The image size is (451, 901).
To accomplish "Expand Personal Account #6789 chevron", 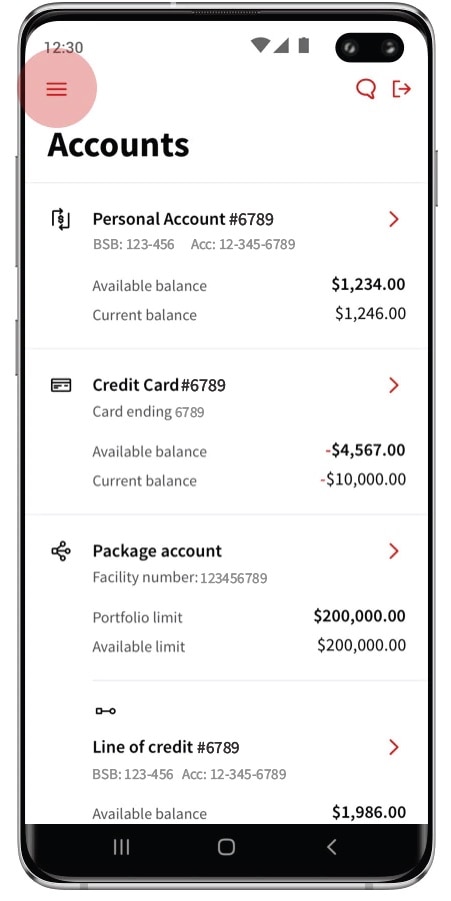I will click(394, 219).
